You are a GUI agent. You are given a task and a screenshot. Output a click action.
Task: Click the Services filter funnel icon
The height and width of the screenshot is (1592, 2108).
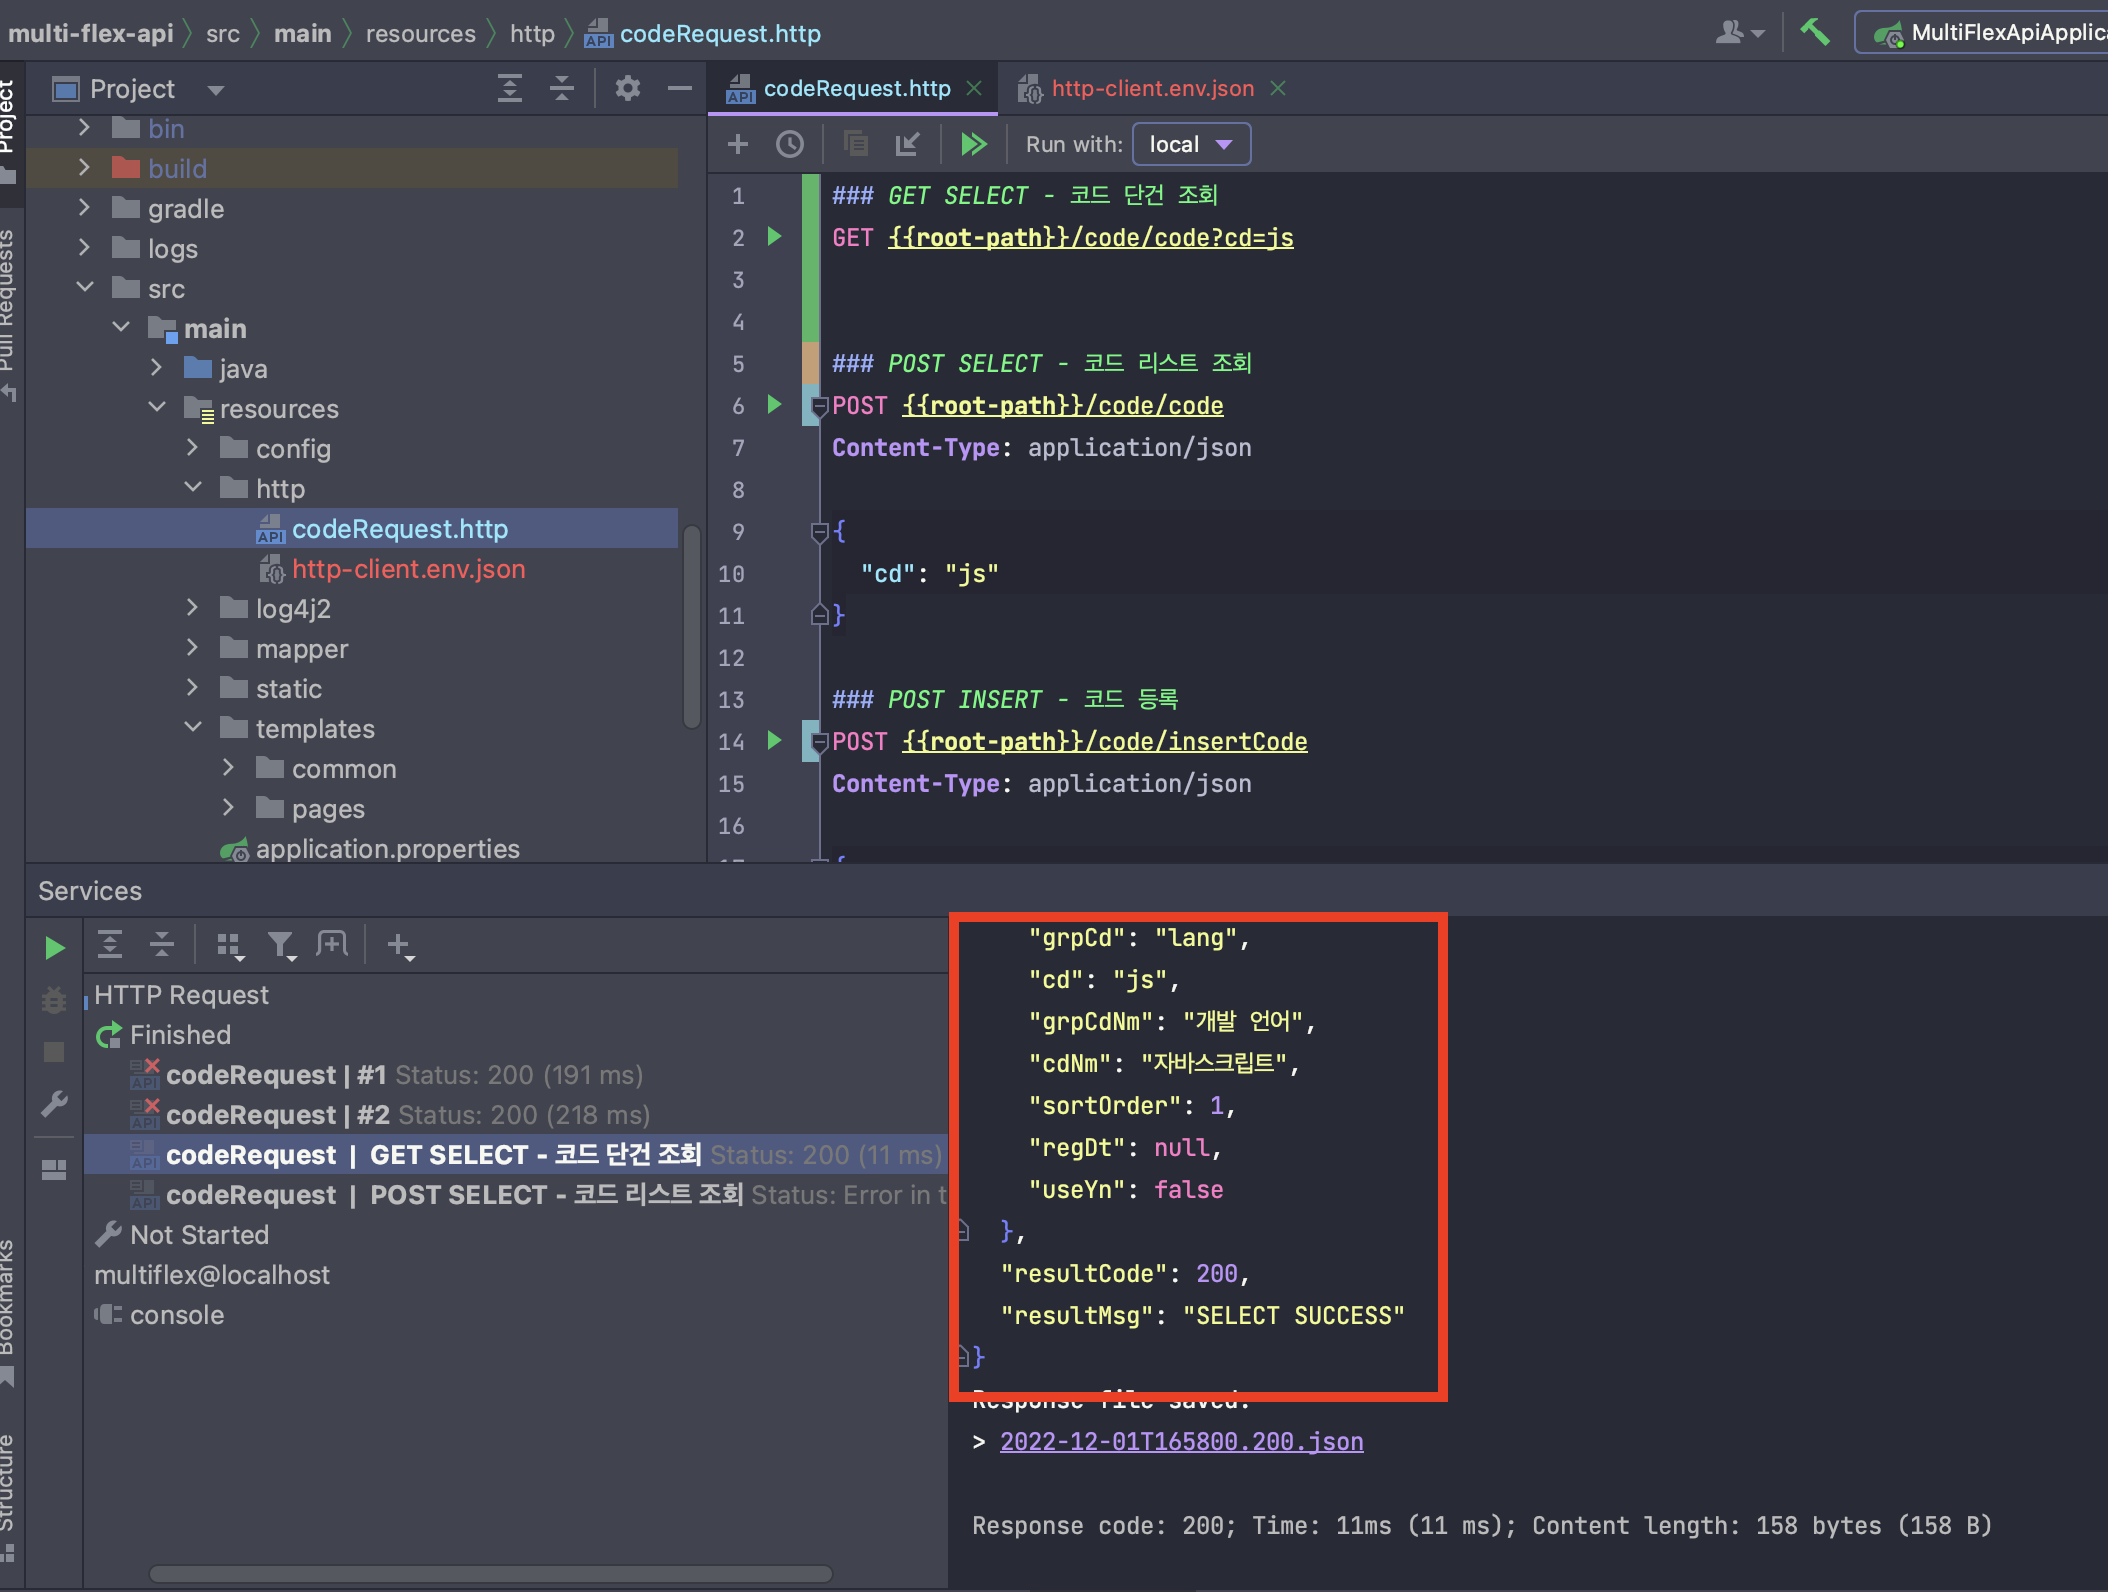[x=281, y=944]
